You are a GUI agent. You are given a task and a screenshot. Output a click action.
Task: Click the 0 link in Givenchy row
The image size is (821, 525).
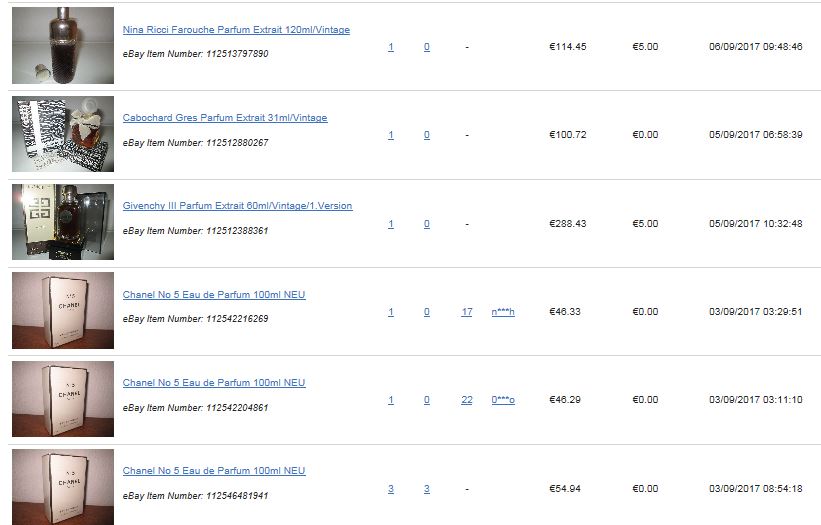[x=427, y=224]
